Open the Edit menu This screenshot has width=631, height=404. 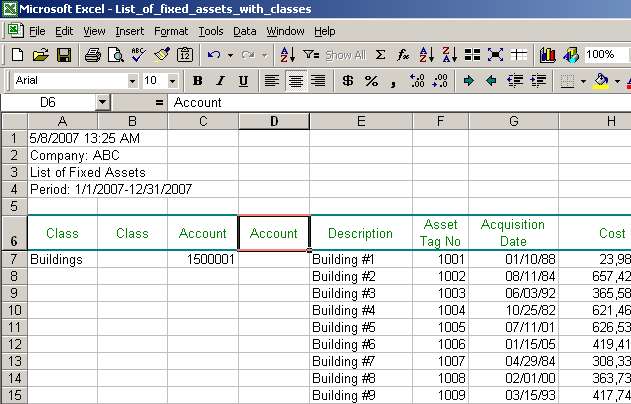click(x=64, y=31)
